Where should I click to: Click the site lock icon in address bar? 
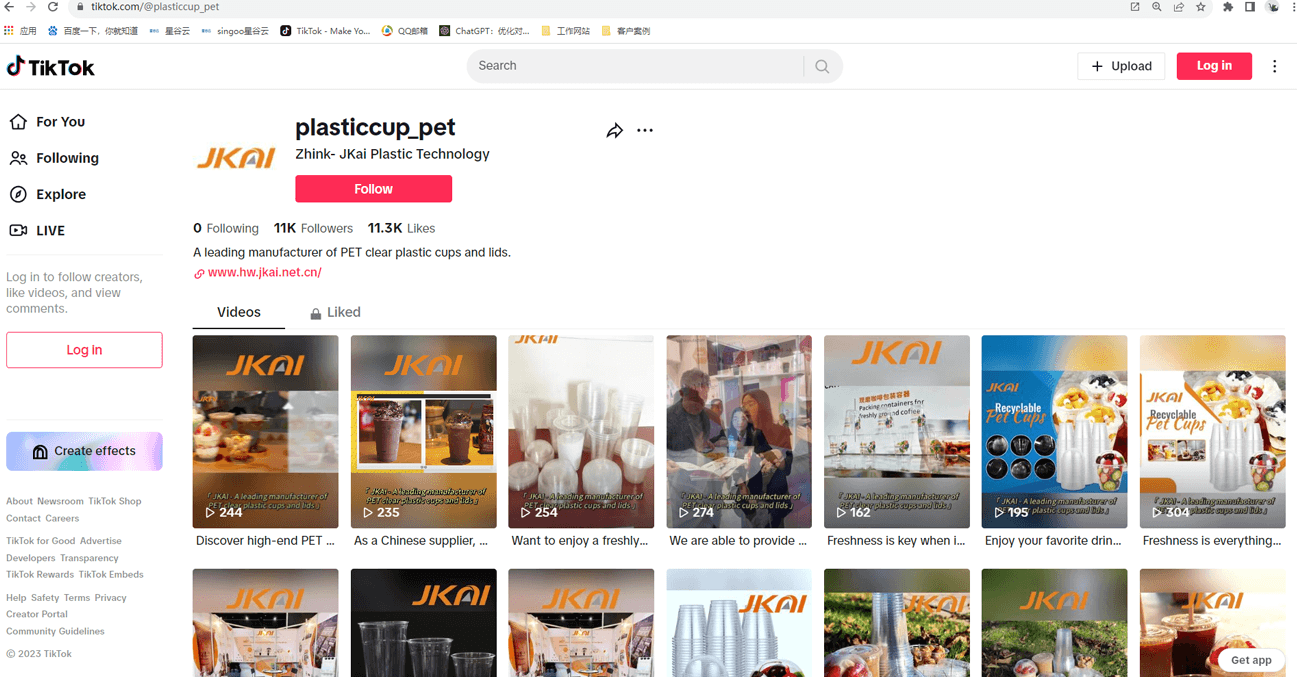[80, 7]
